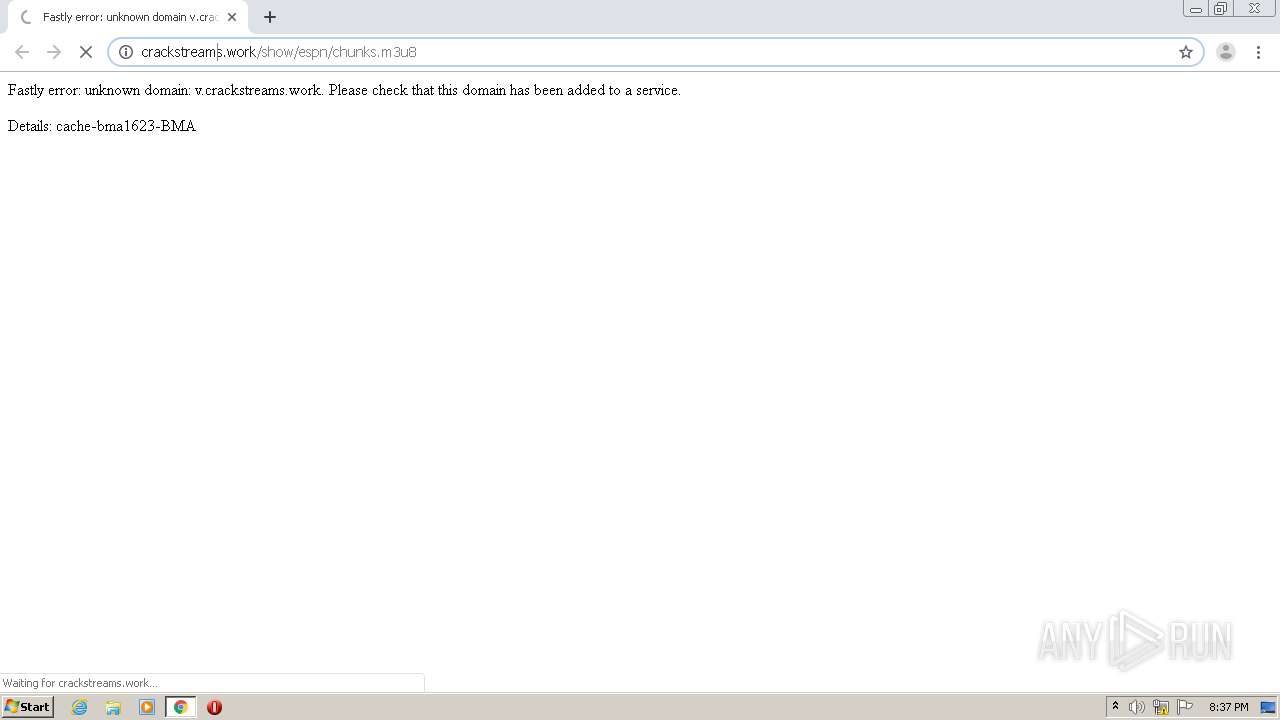The image size is (1280, 720).
Task: Click Details cache-bma1623-BMA text
Action: point(102,126)
